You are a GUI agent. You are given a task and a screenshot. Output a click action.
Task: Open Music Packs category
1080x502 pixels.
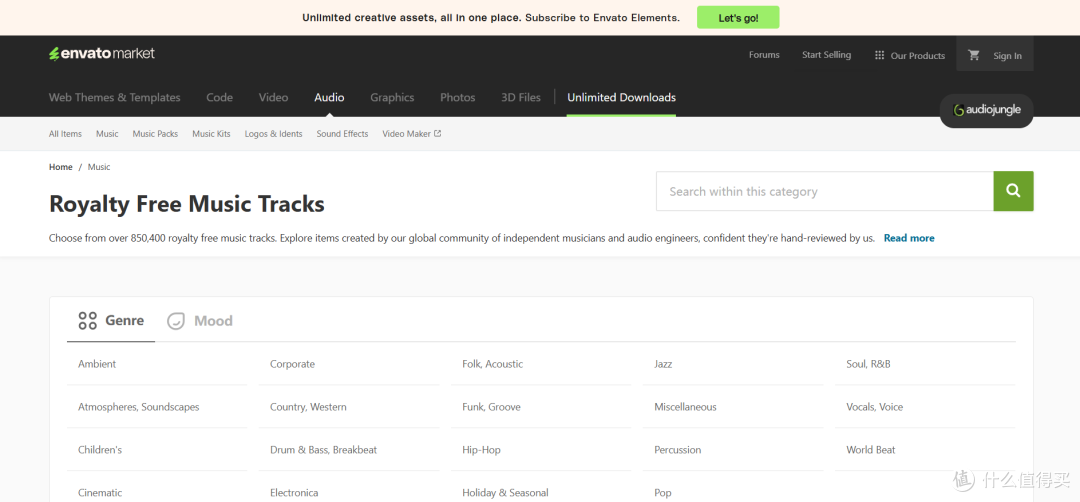(155, 134)
